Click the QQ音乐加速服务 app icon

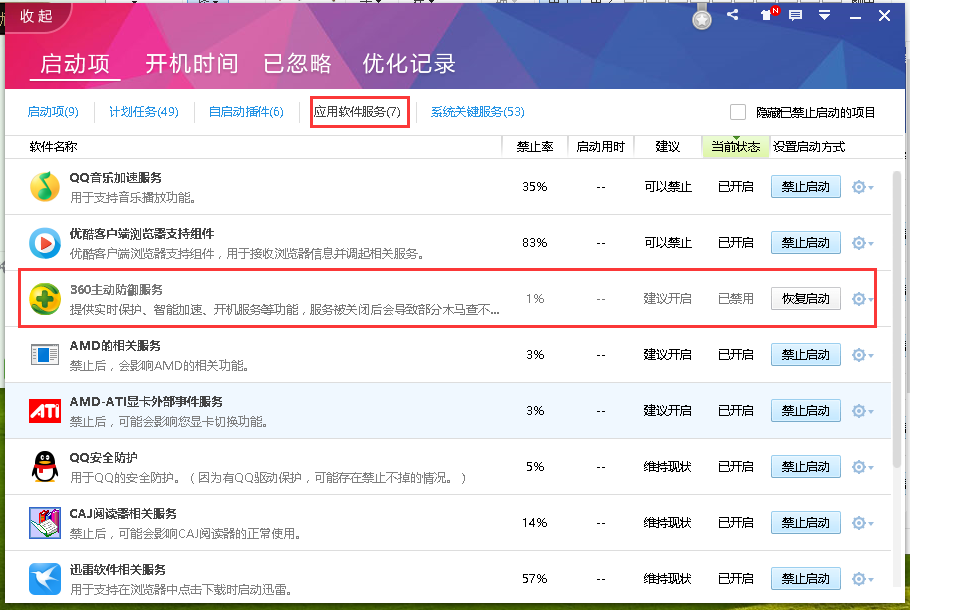coord(45,187)
